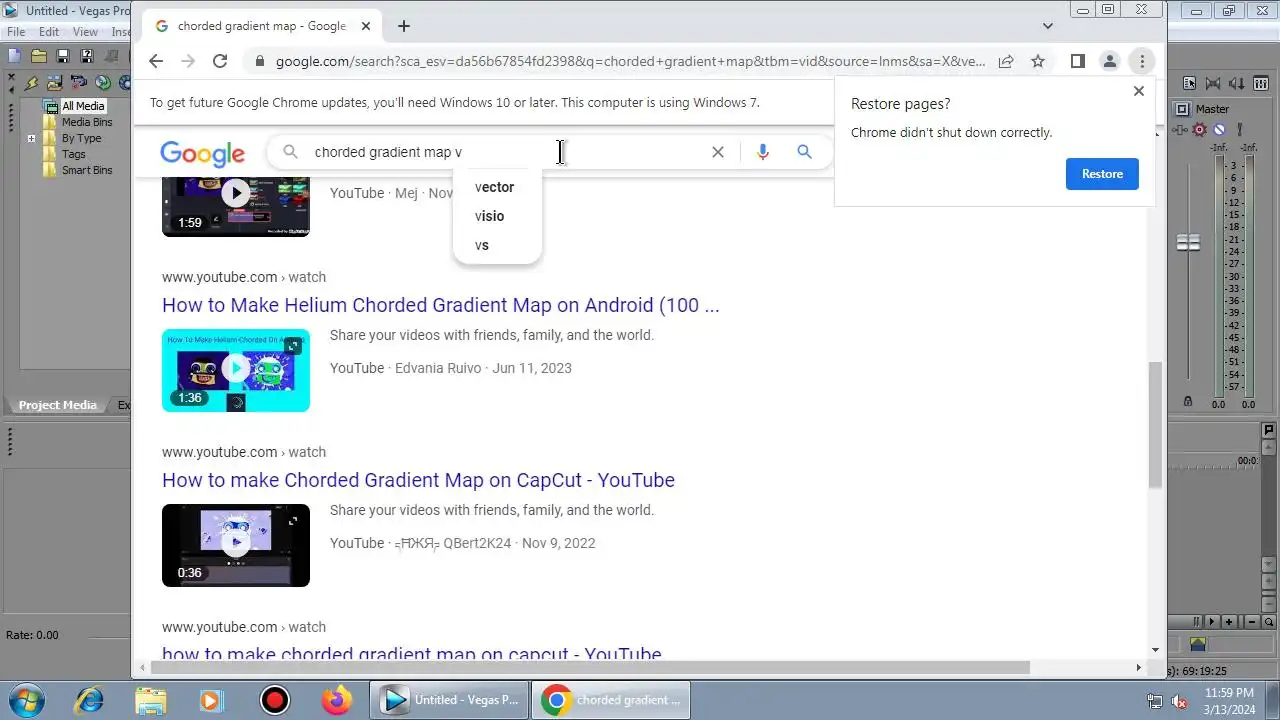Play the 1:36 video thumbnail
Screen dimensions: 1280x720
pos(236,370)
